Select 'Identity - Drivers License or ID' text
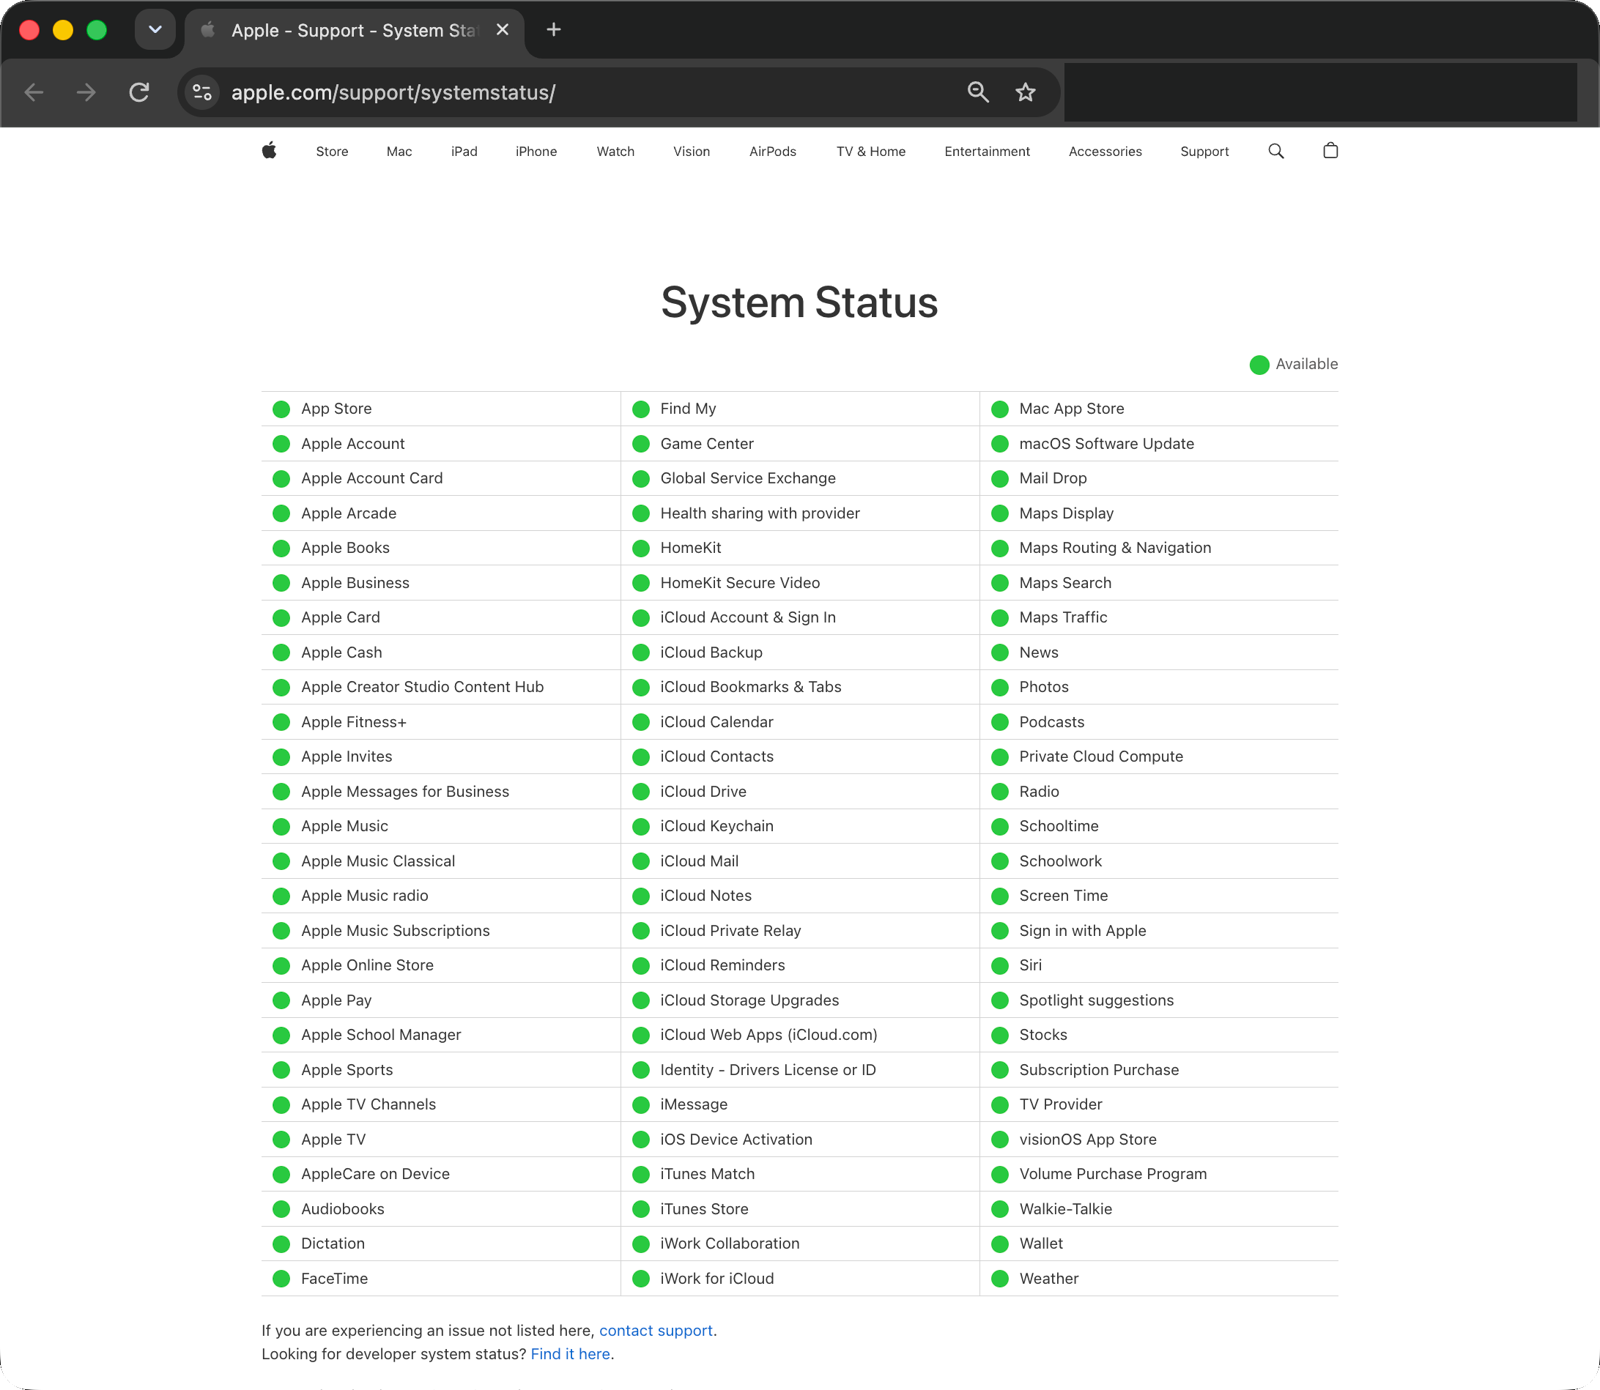This screenshot has width=1600, height=1390. [x=768, y=1070]
